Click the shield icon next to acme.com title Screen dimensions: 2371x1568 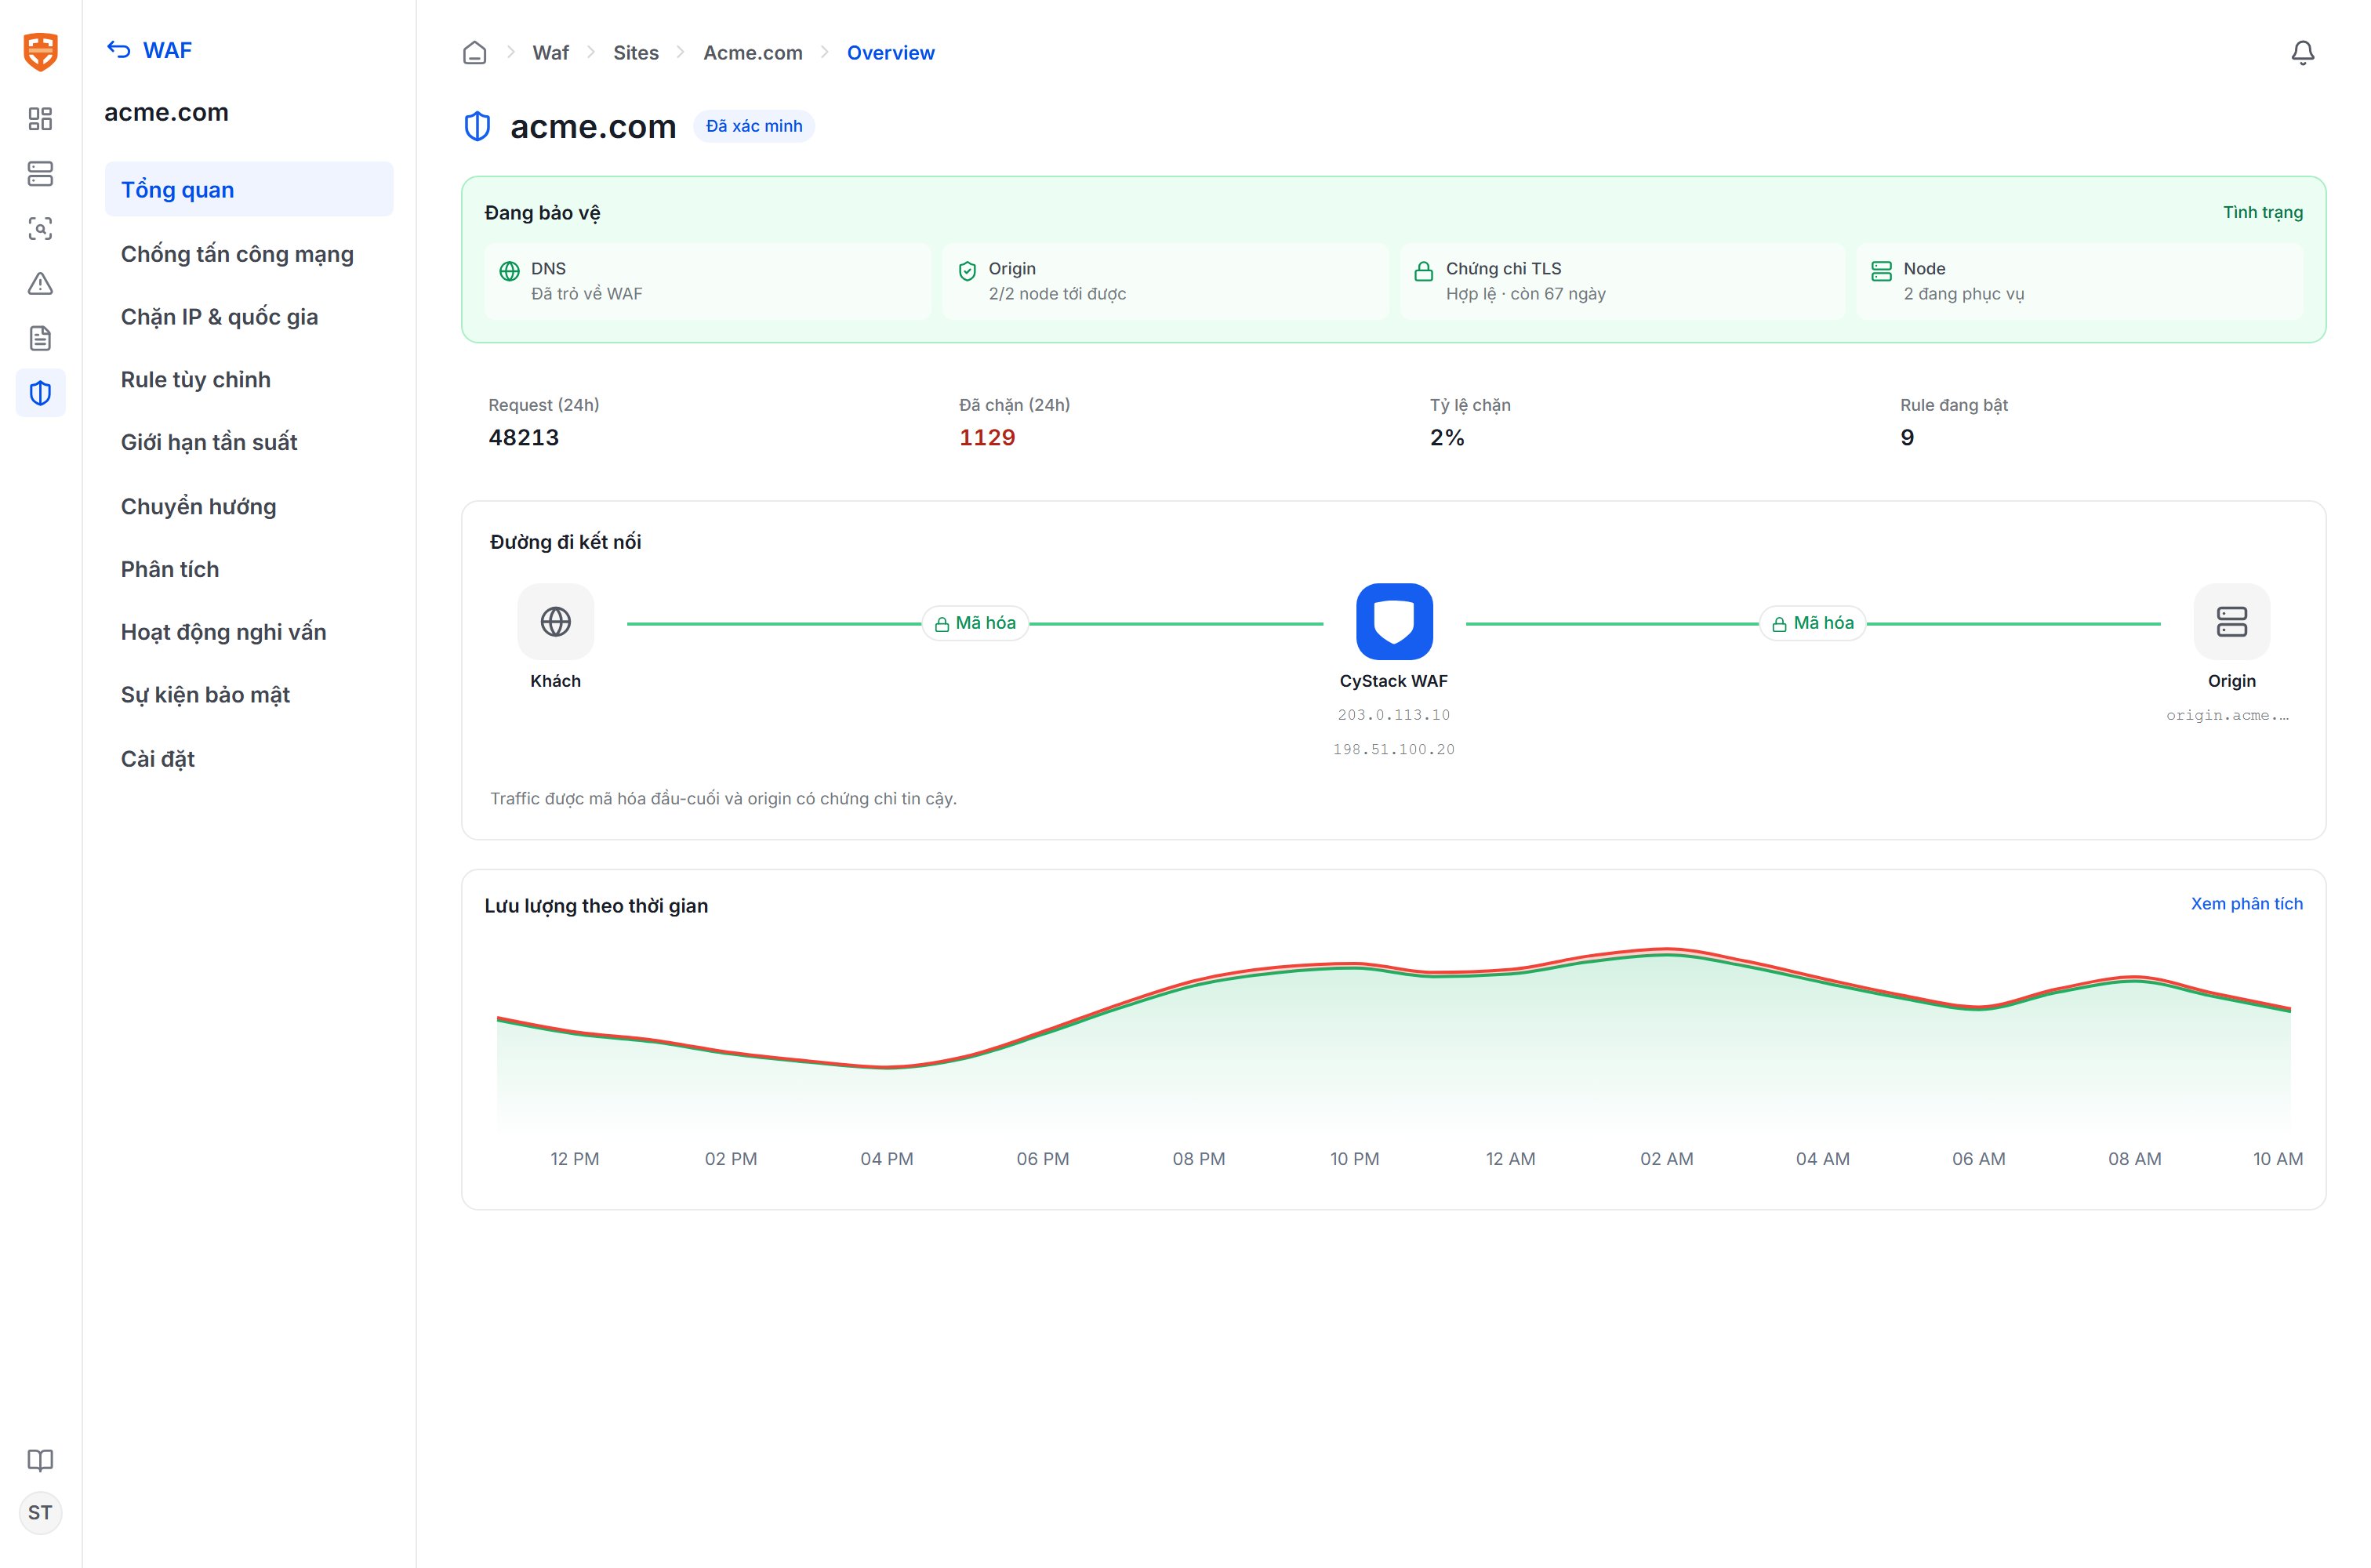[x=477, y=127]
